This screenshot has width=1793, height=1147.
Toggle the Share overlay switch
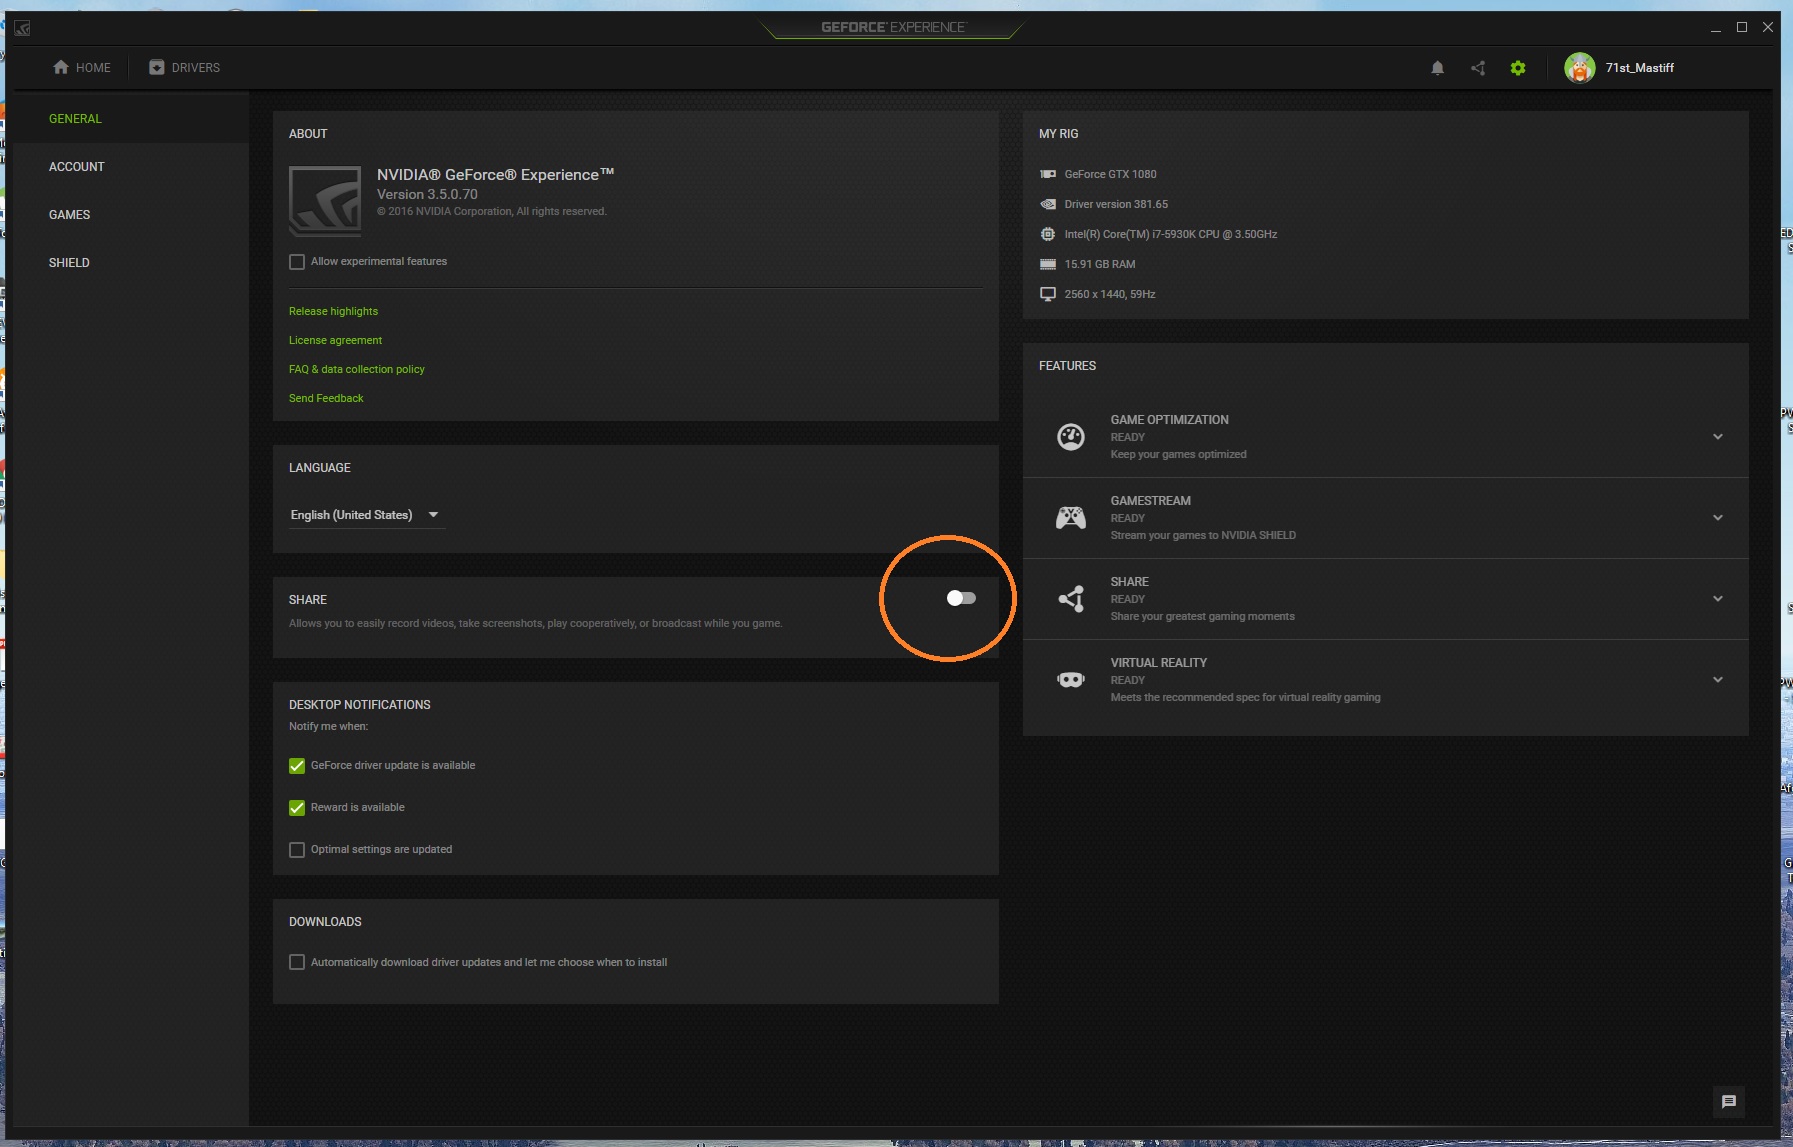[x=961, y=598]
